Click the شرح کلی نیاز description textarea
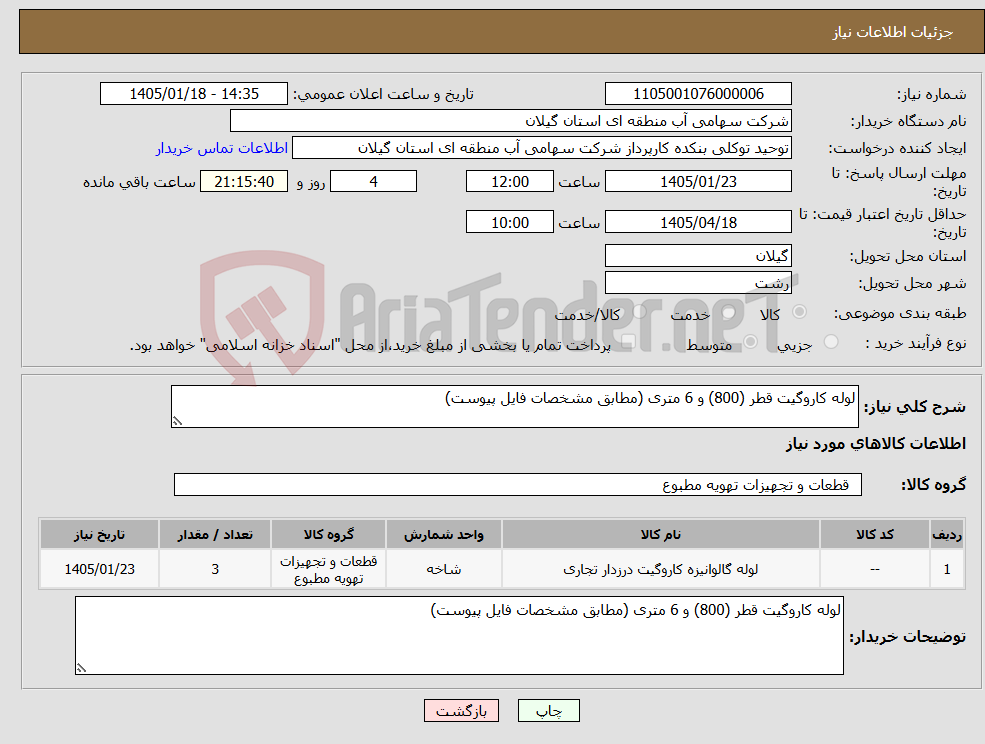The image size is (985, 744). pyautogui.click(x=514, y=407)
